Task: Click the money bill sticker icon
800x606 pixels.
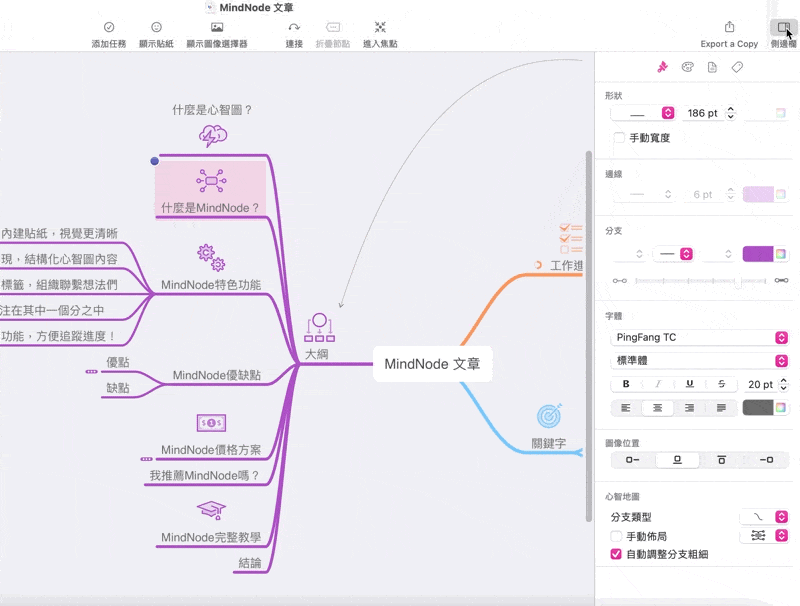Action: point(211,423)
